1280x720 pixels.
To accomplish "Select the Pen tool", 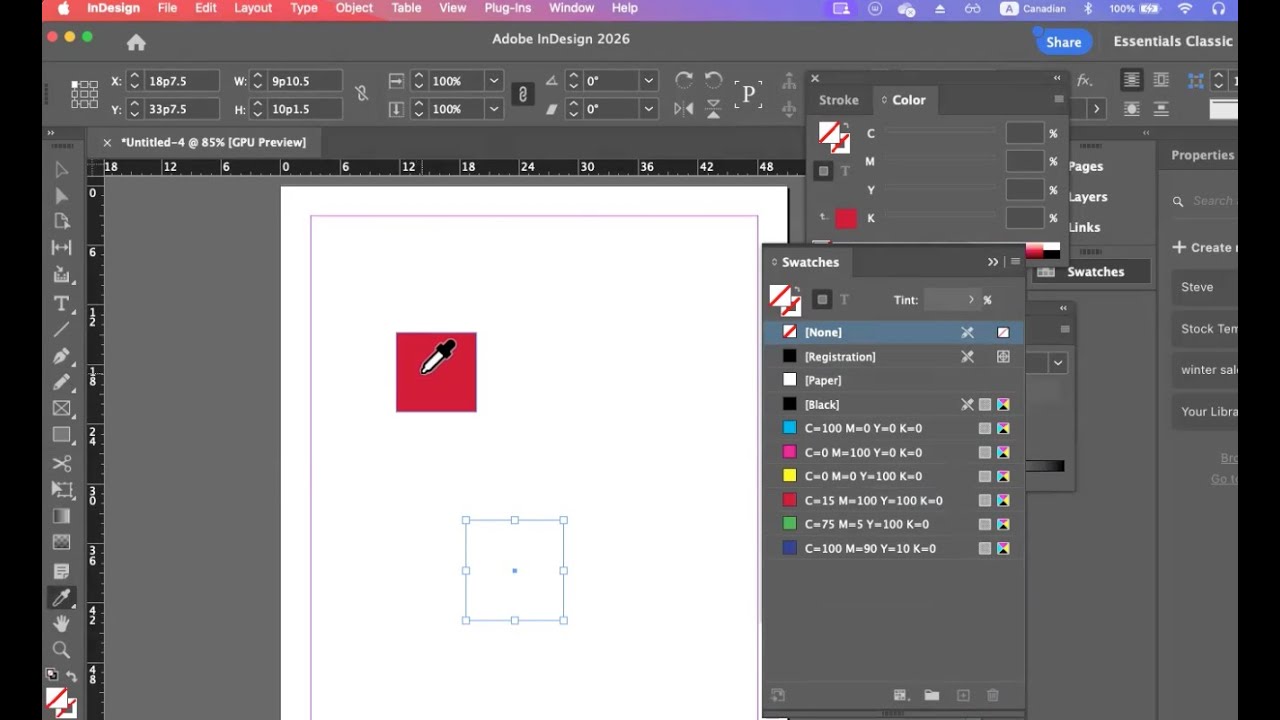I will [62, 356].
